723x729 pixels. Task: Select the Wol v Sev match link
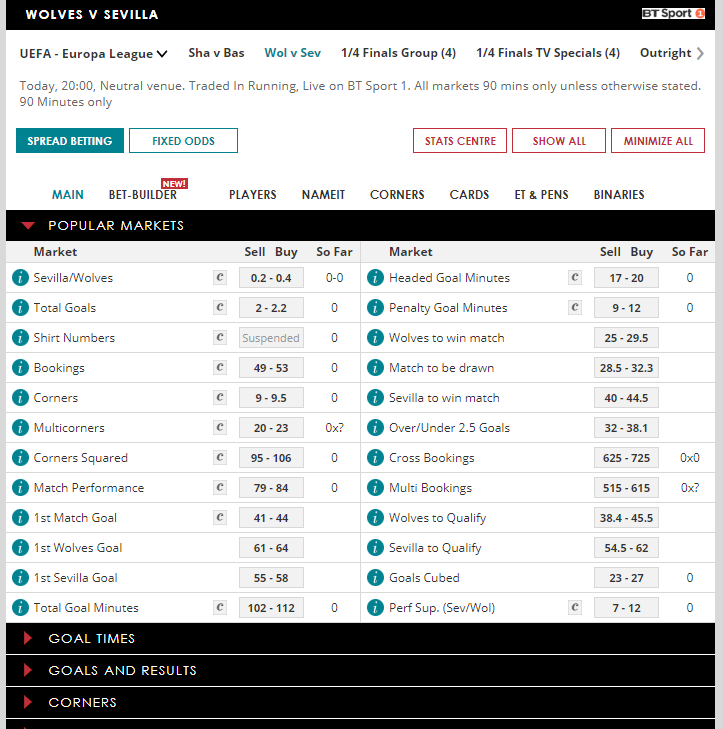(292, 53)
